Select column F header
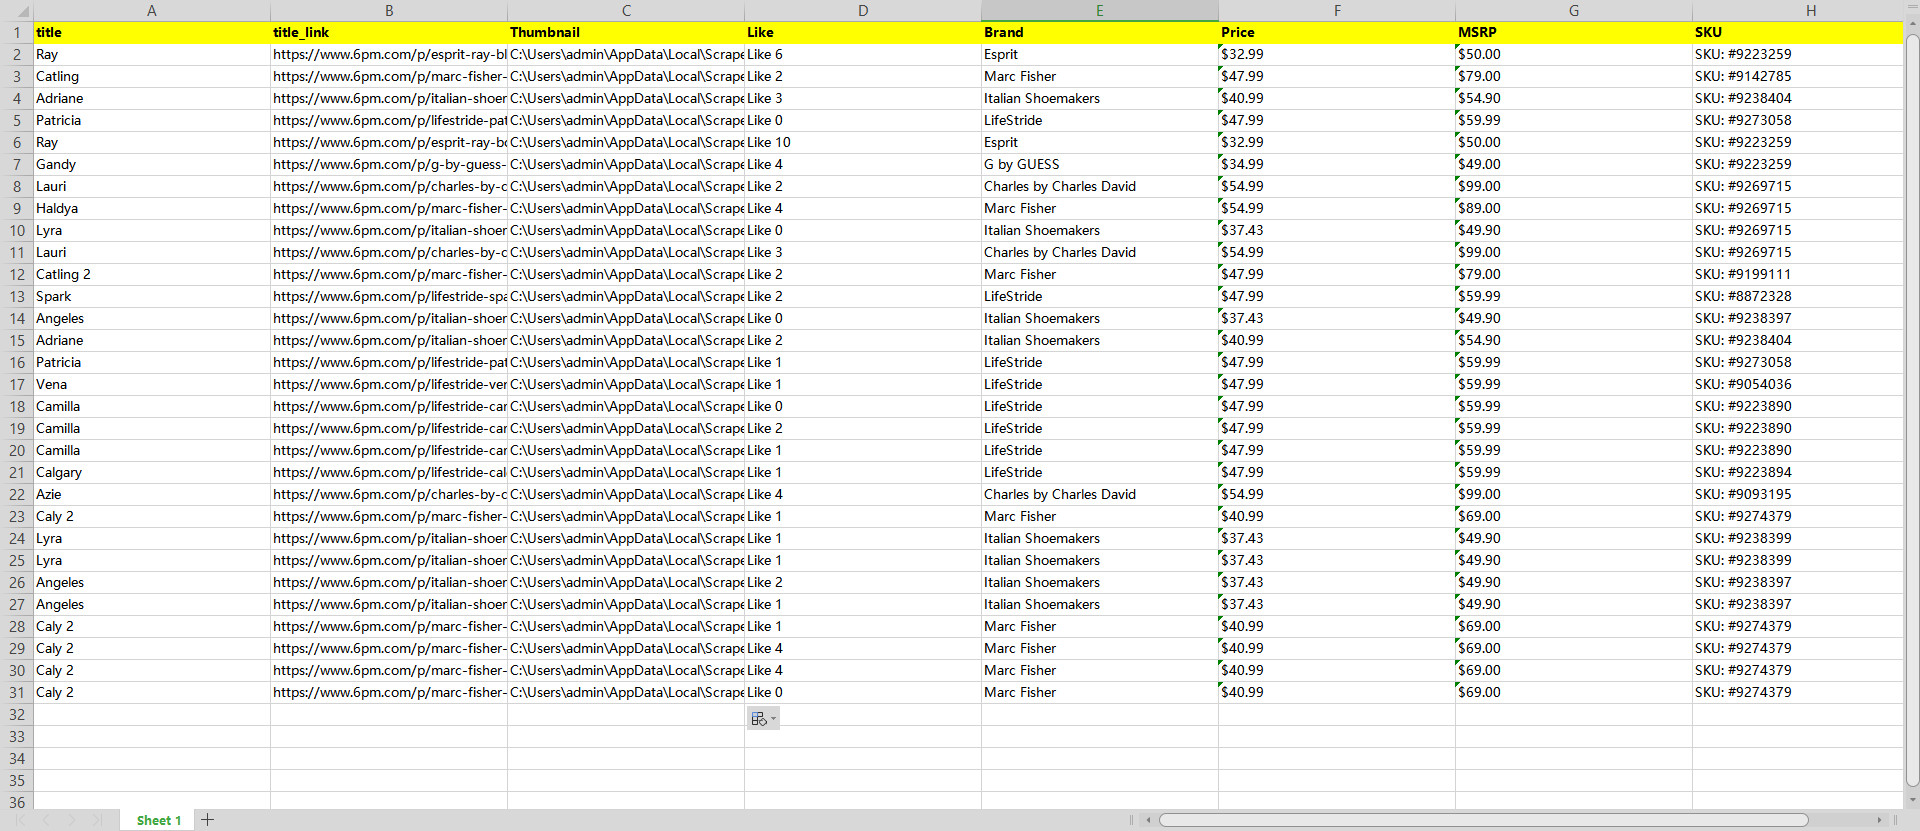Screen dimensions: 1920x831 click(1337, 11)
